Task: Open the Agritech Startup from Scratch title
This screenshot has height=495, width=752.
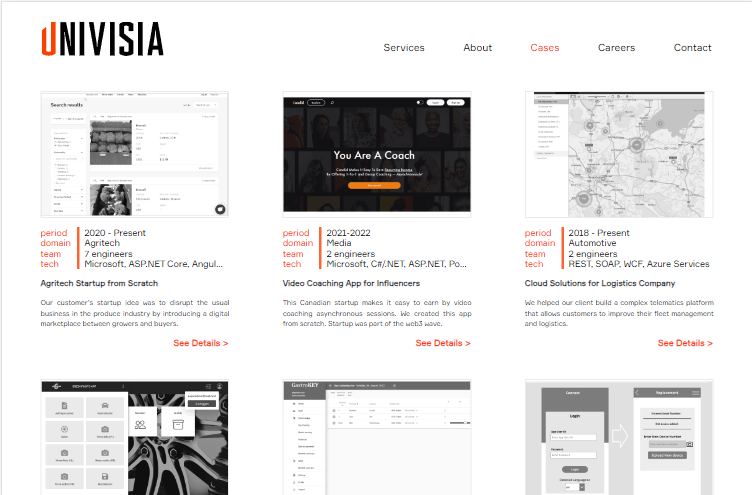Action: [99, 283]
